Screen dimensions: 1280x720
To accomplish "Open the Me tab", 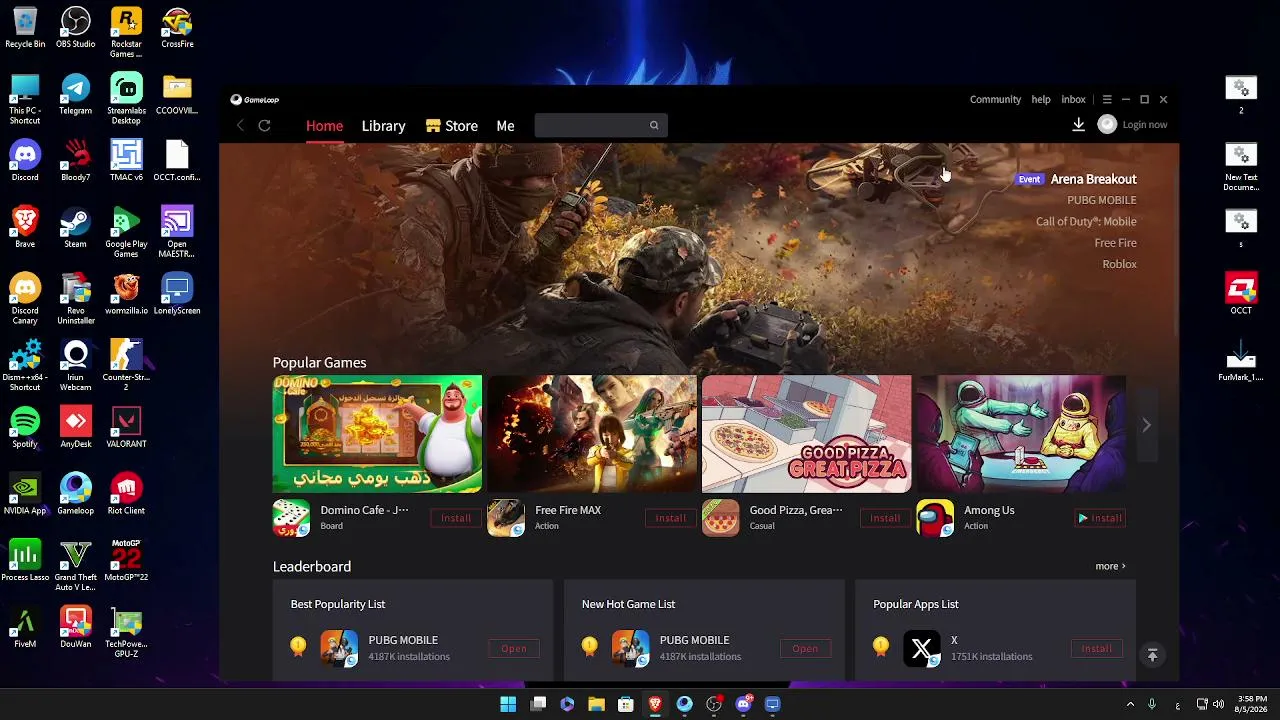I will [x=505, y=126].
